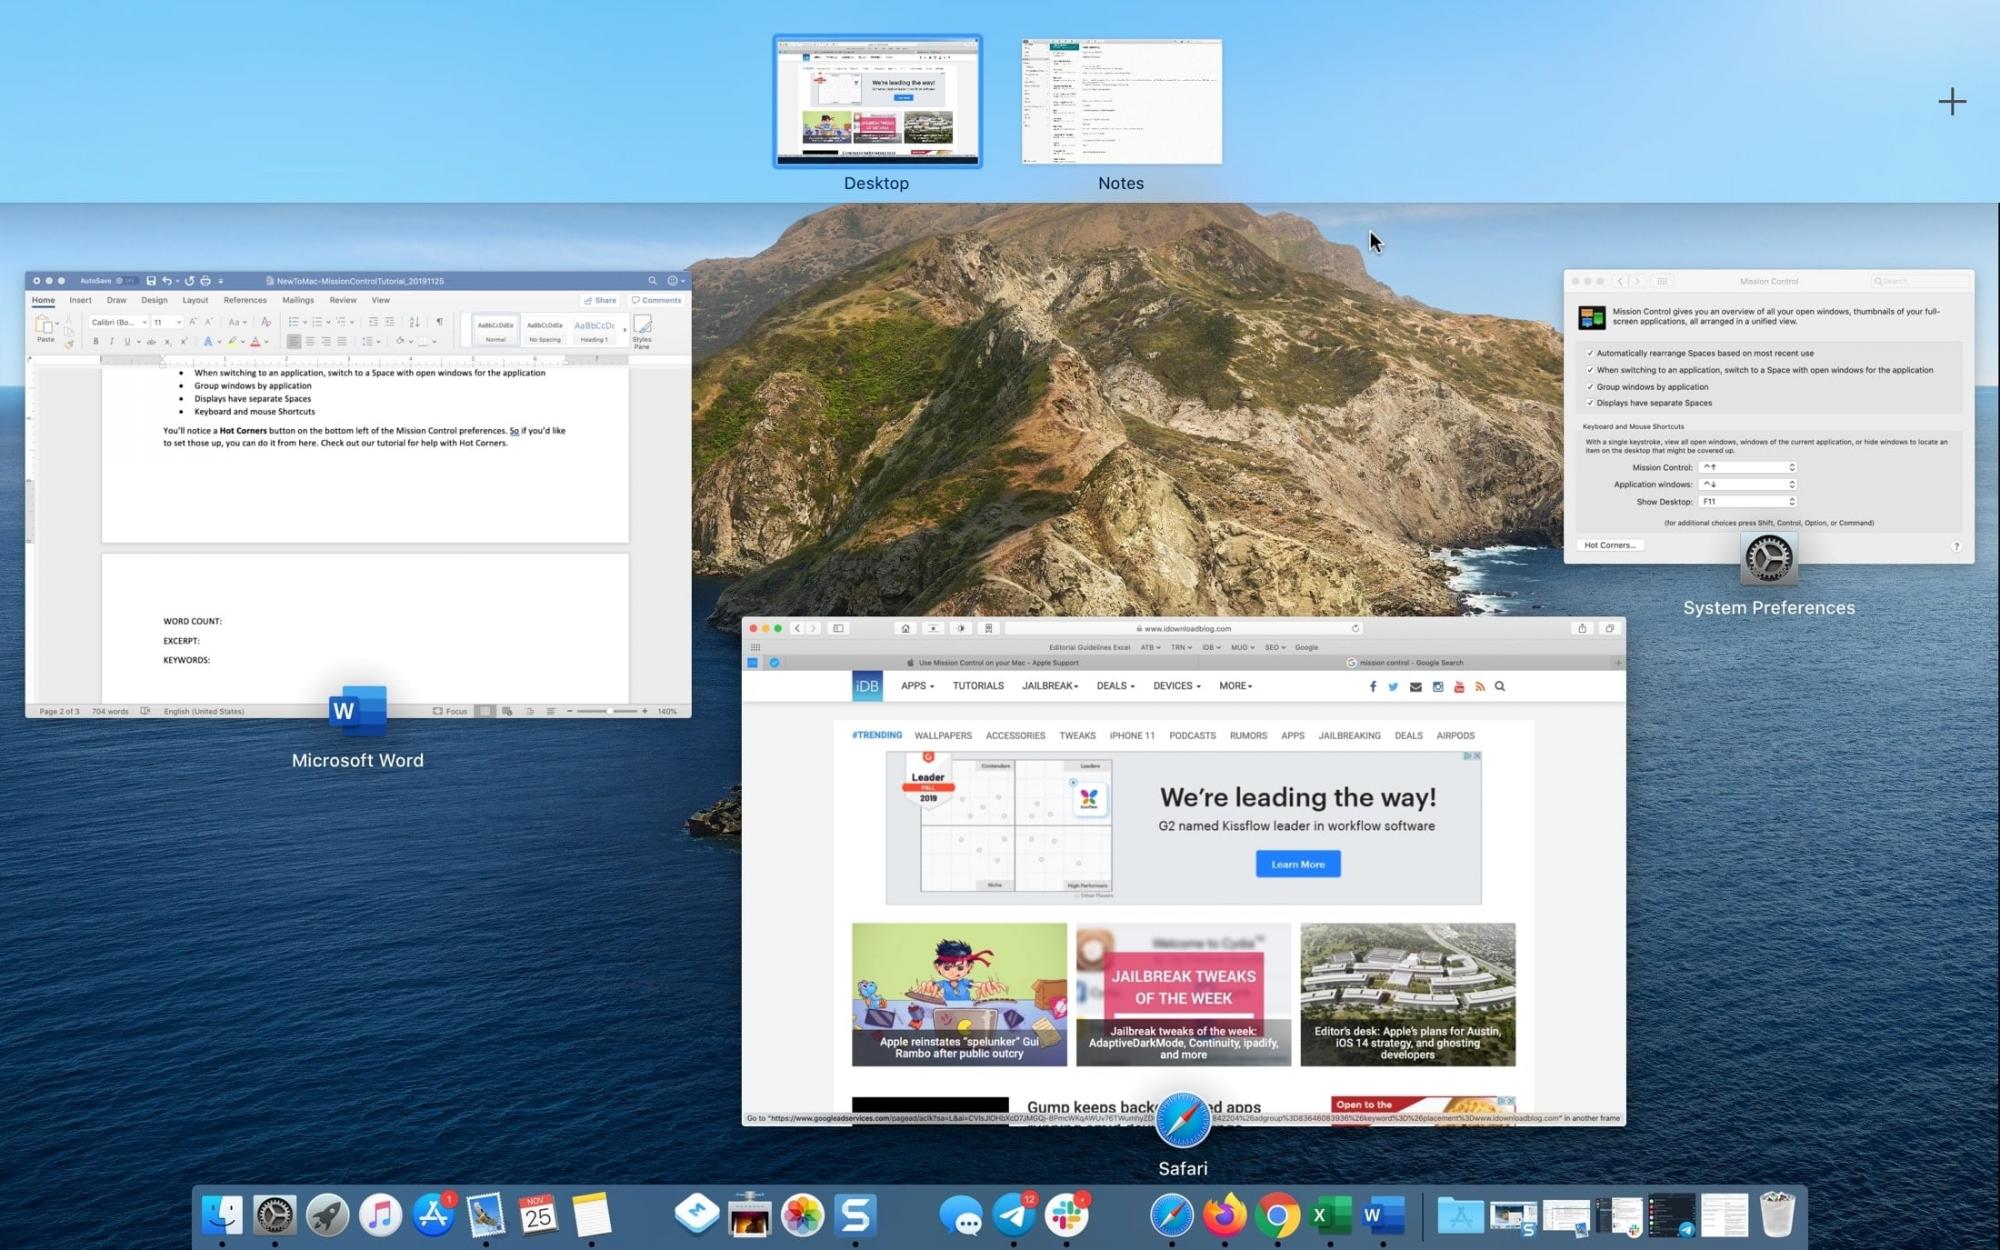2000x1250 pixels.
Task: Click the Learn More button in the Kissflow ad
Action: (x=1297, y=863)
